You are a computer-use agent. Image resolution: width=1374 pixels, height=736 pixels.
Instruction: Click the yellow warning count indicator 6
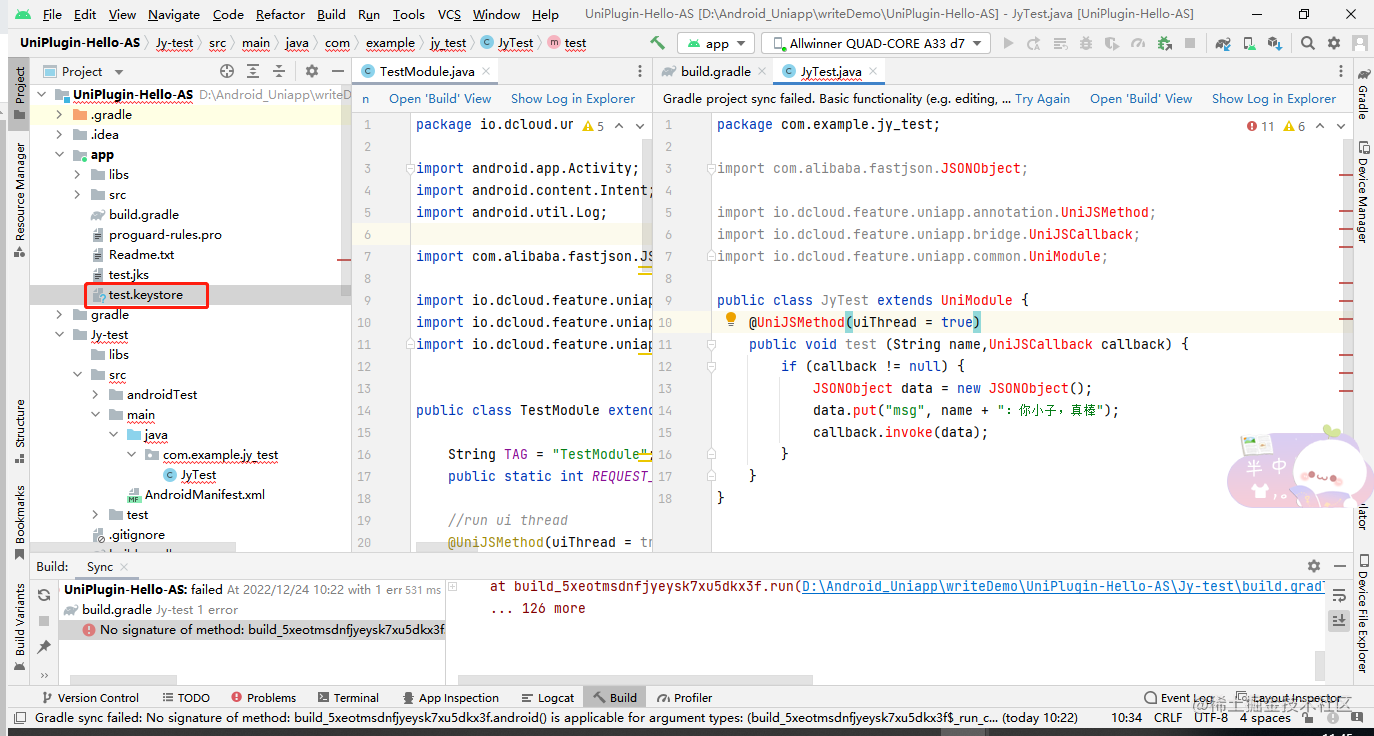pos(1294,126)
